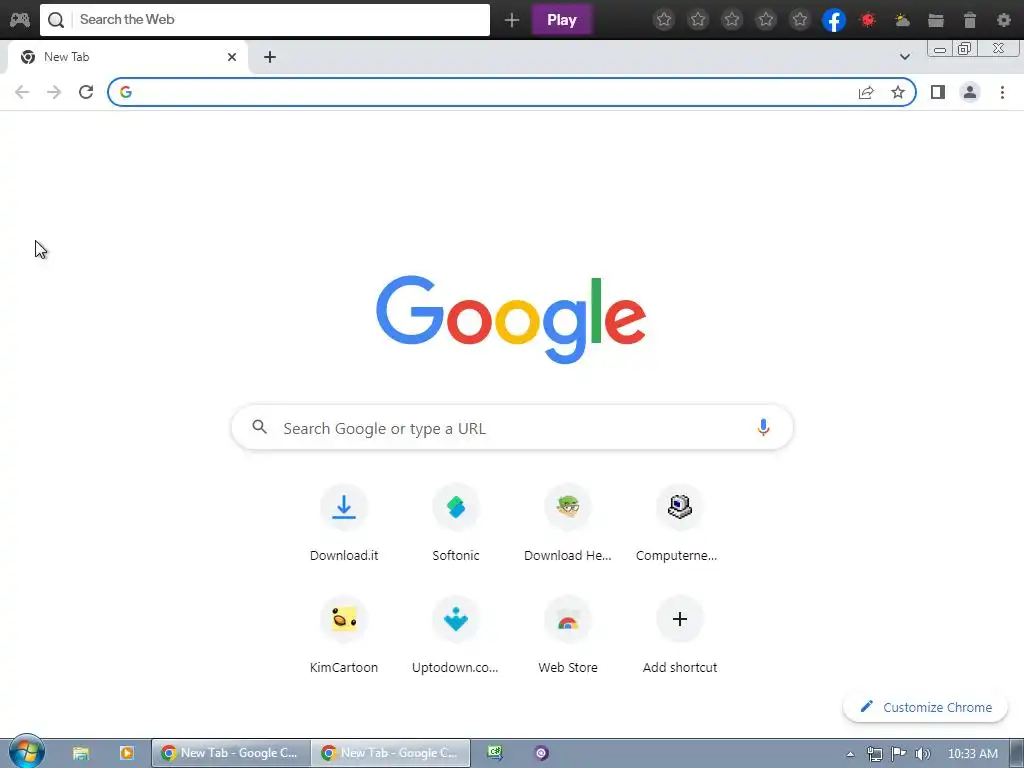Open the Softonic shortcut
1024x768 pixels.
[456, 523]
